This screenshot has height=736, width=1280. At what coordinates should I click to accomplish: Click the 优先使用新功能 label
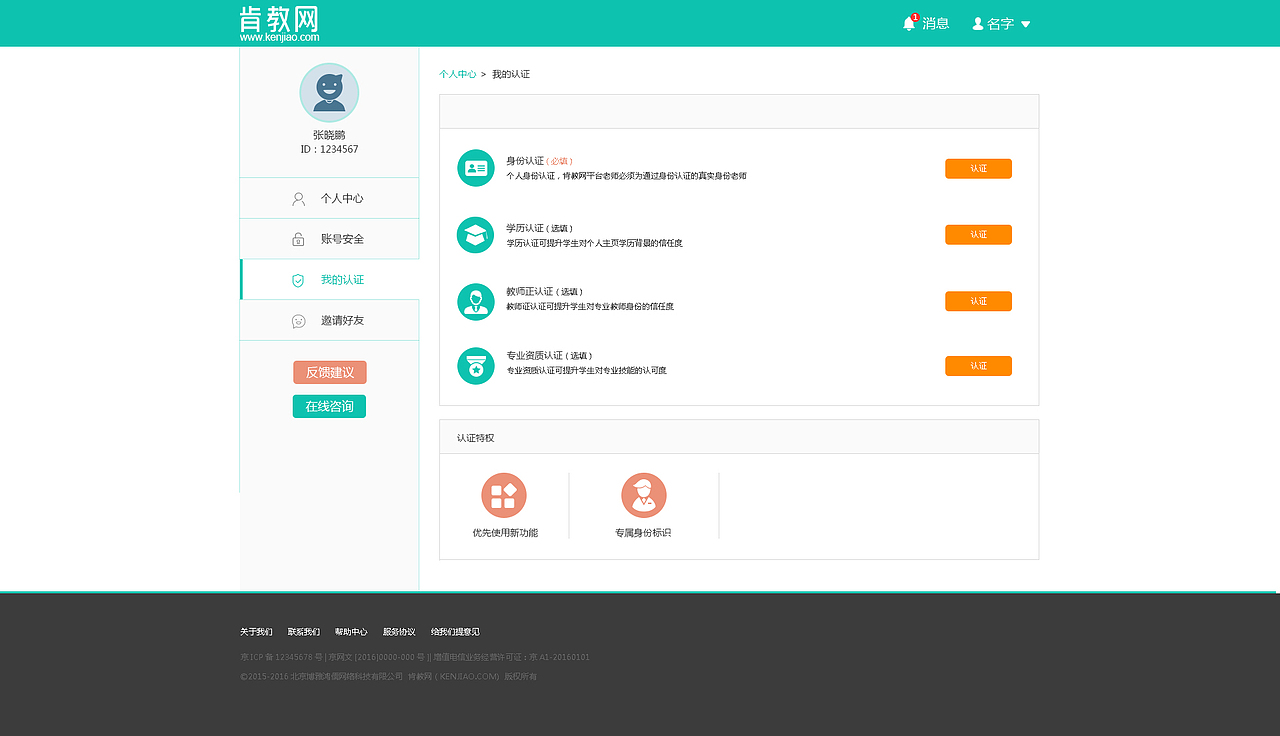click(505, 533)
